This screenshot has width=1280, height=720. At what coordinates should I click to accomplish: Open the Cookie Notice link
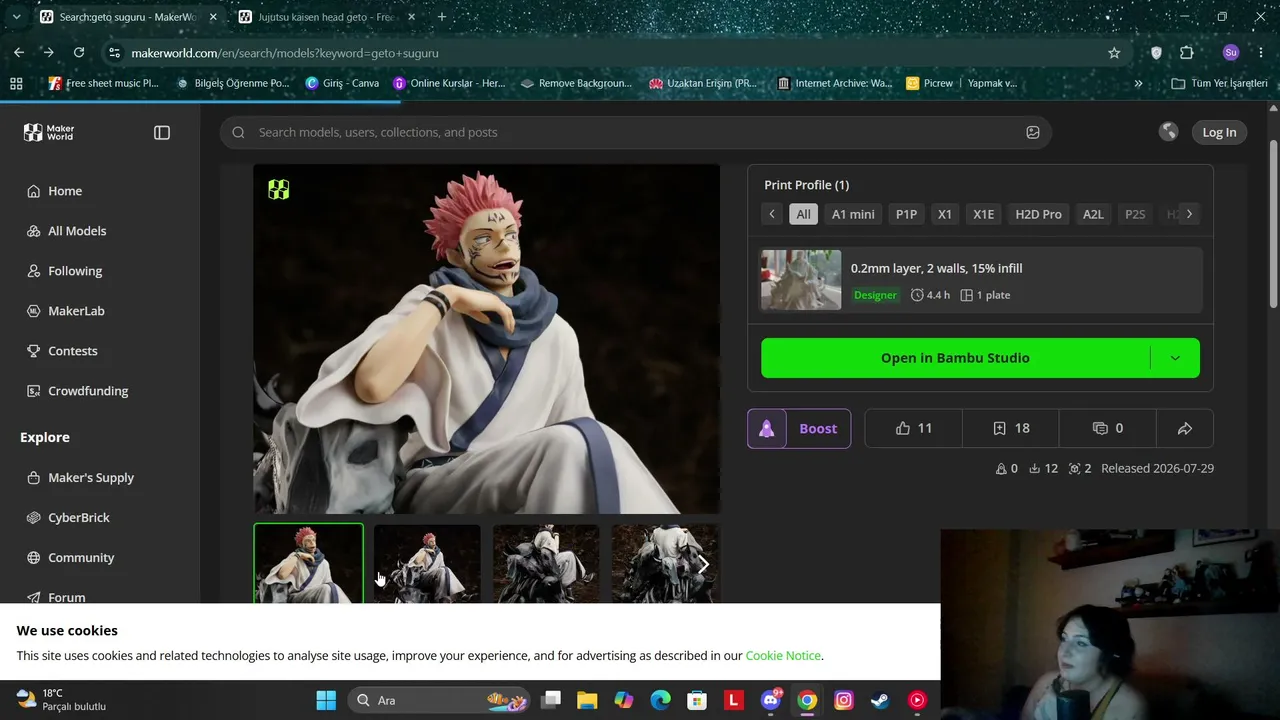(x=783, y=656)
